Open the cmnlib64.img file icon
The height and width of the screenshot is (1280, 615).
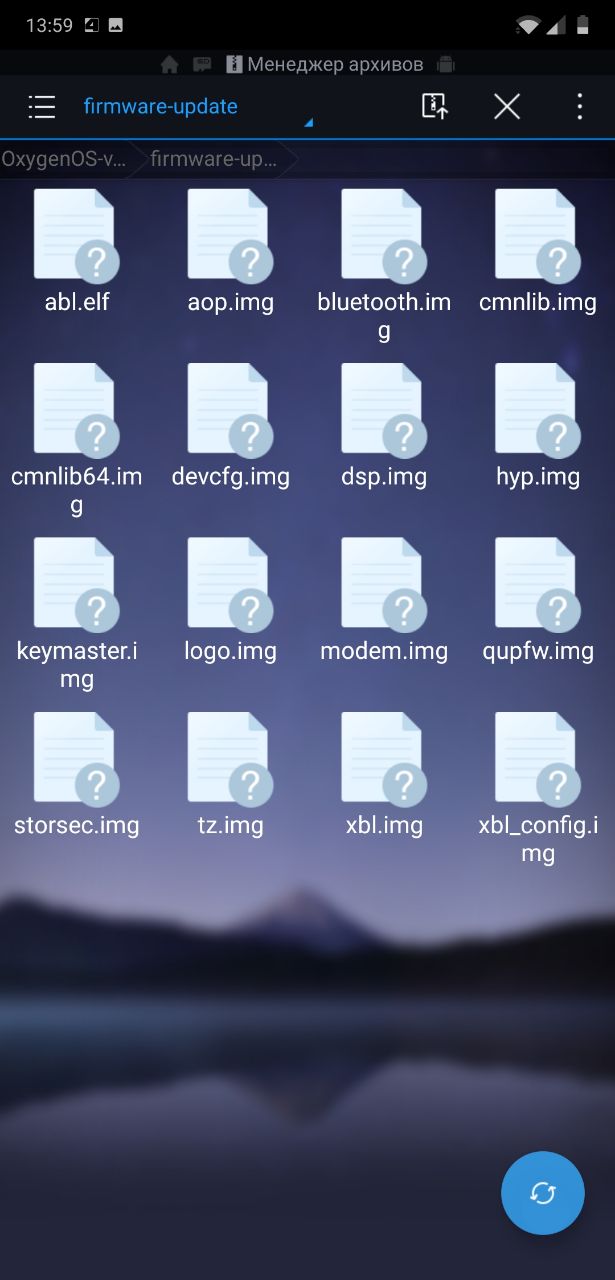click(x=76, y=409)
